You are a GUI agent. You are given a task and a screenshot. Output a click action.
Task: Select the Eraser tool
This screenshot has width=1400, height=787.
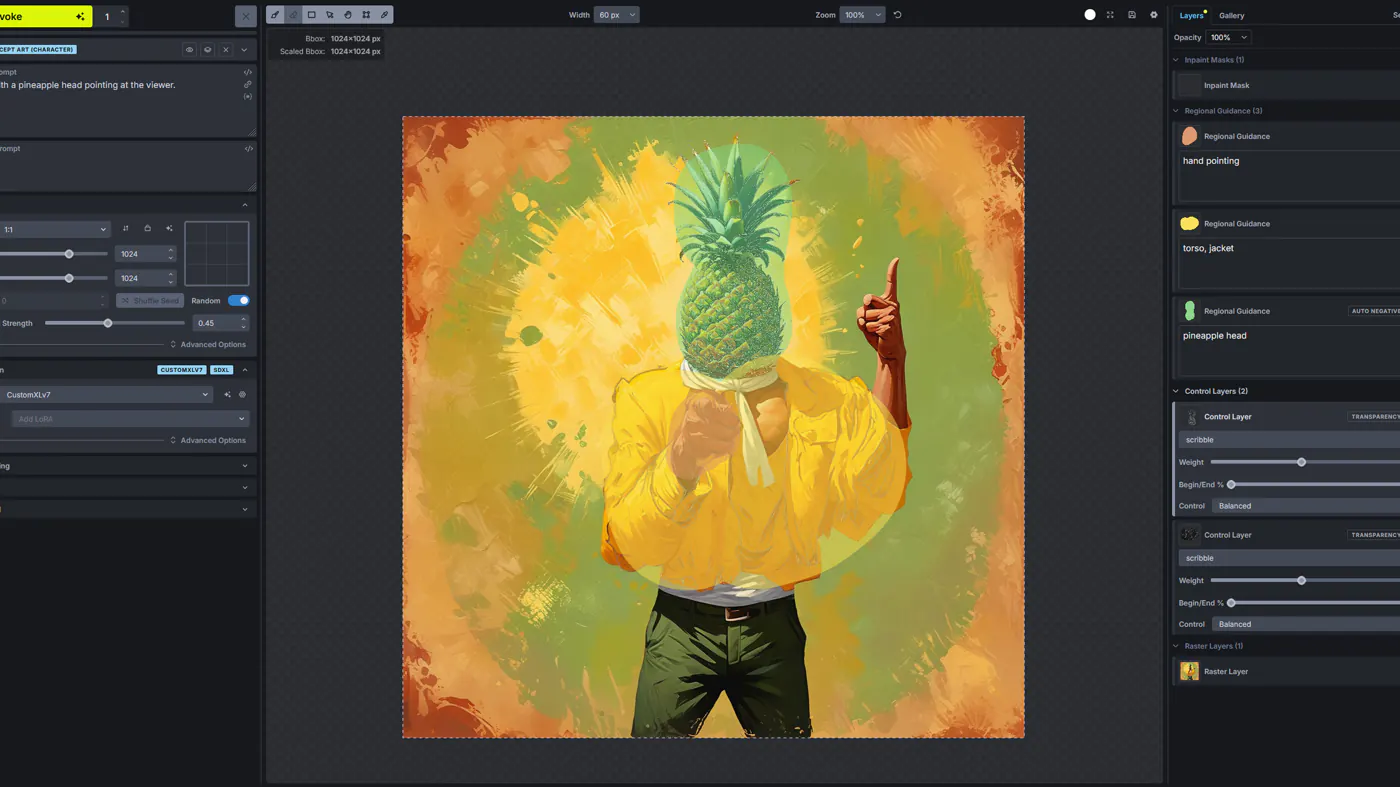pyautogui.click(x=293, y=15)
